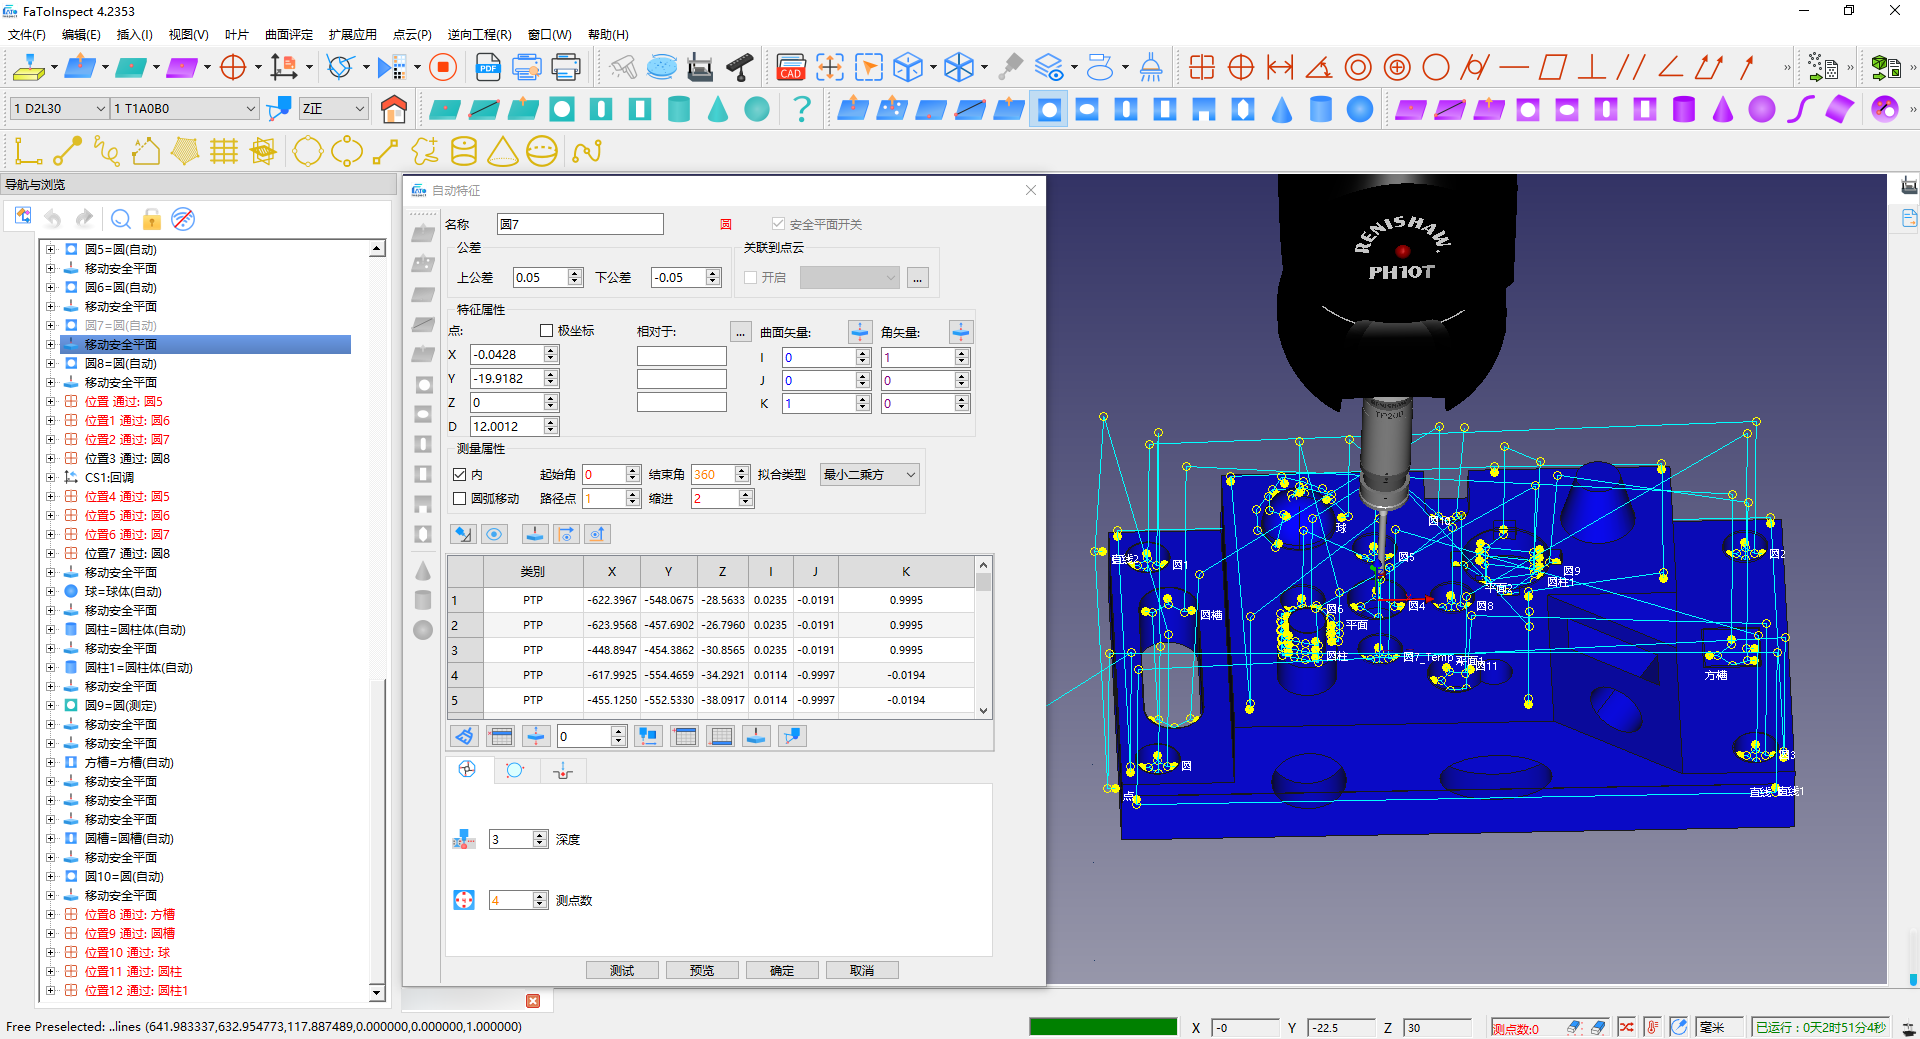Viewport: 1920px width, 1039px height.
Task: Expand the CS1:回调 tree node
Action: tap(50, 478)
